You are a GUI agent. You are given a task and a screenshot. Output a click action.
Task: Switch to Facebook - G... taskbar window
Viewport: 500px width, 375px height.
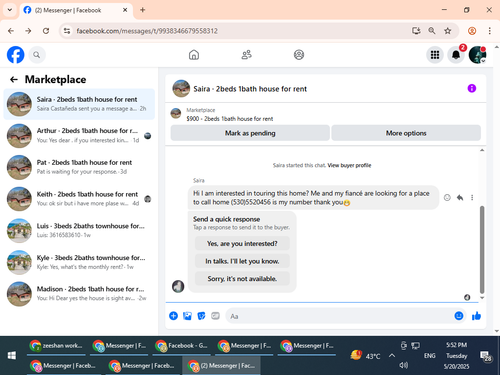pos(182,346)
